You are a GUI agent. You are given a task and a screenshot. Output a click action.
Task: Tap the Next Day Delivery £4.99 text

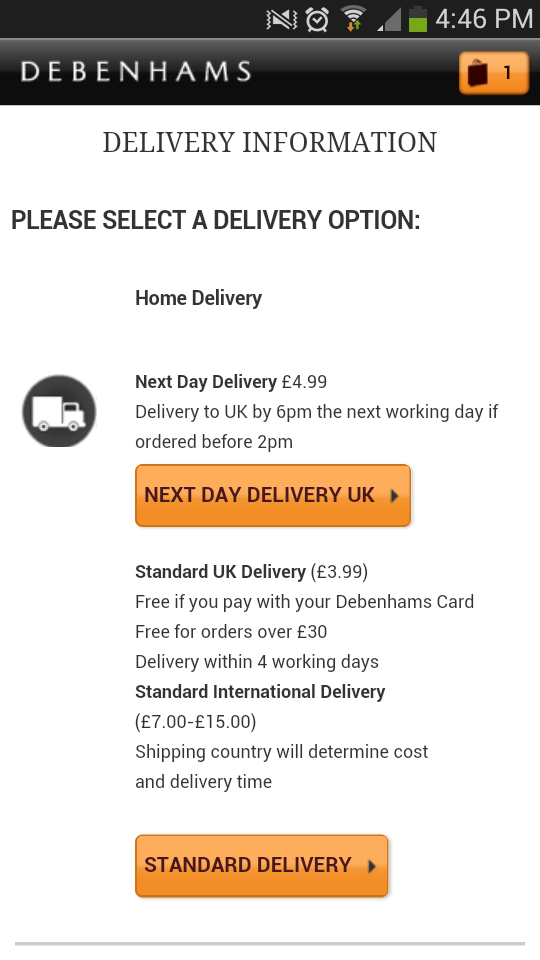231,382
